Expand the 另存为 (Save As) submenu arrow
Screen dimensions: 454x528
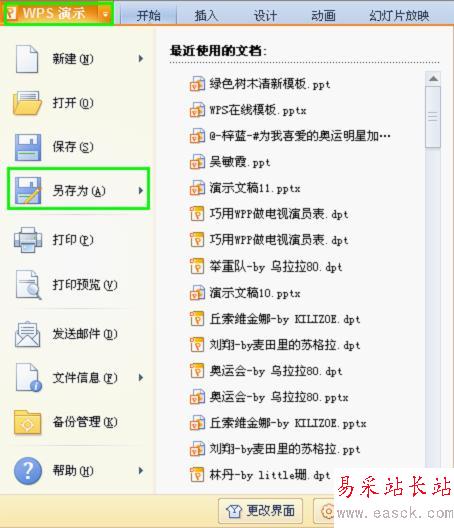pyautogui.click(x=141, y=191)
